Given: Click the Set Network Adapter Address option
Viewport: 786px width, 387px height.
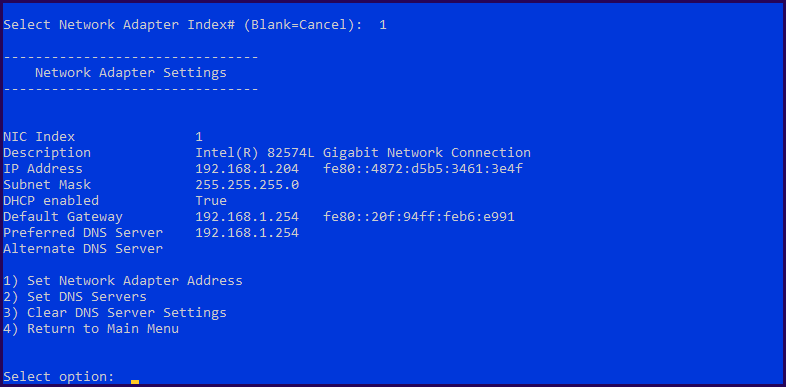Looking at the screenshot, I should (123, 281).
